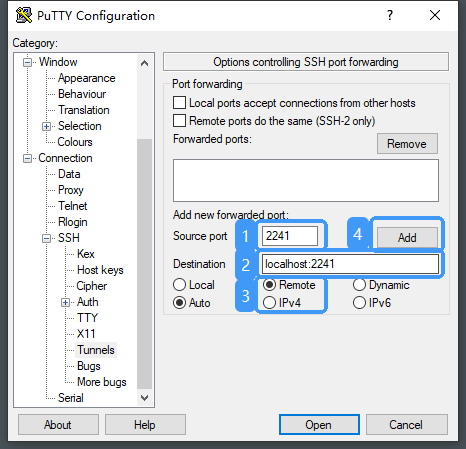466x449 pixels.
Task: Collapse the SSH tree node
Action: pyautogui.click(x=47, y=238)
